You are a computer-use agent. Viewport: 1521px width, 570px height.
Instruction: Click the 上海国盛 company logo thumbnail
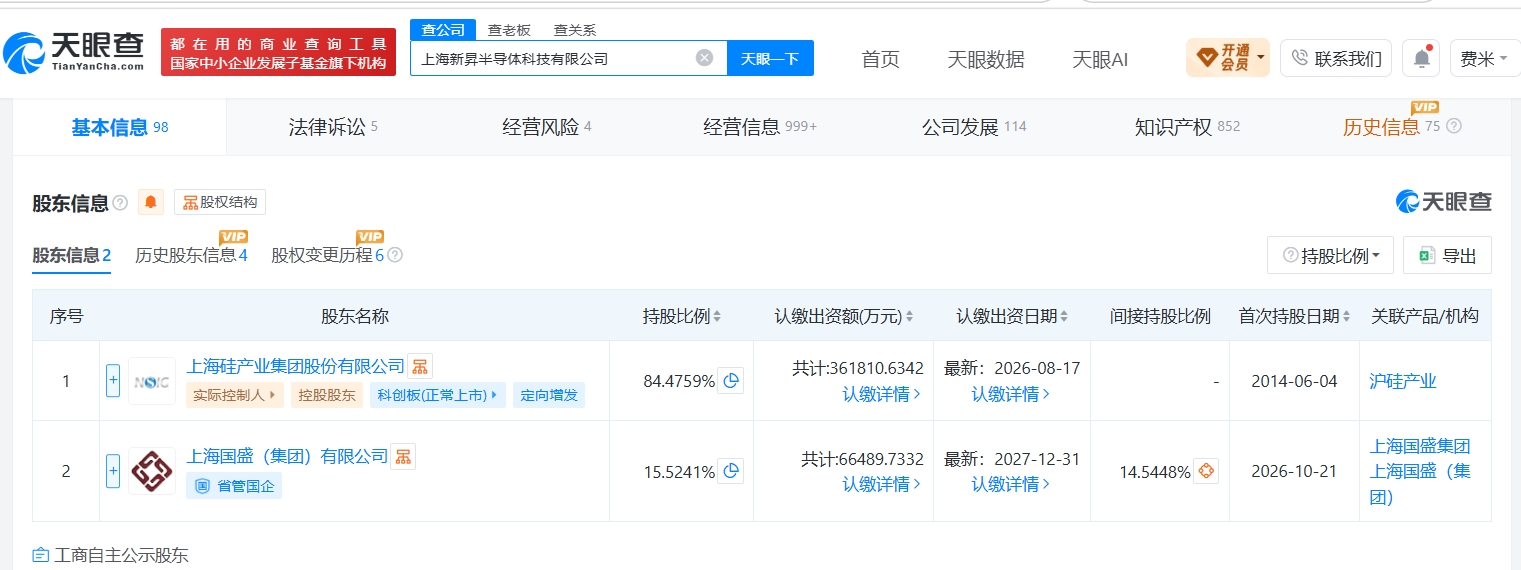(152, 471)
